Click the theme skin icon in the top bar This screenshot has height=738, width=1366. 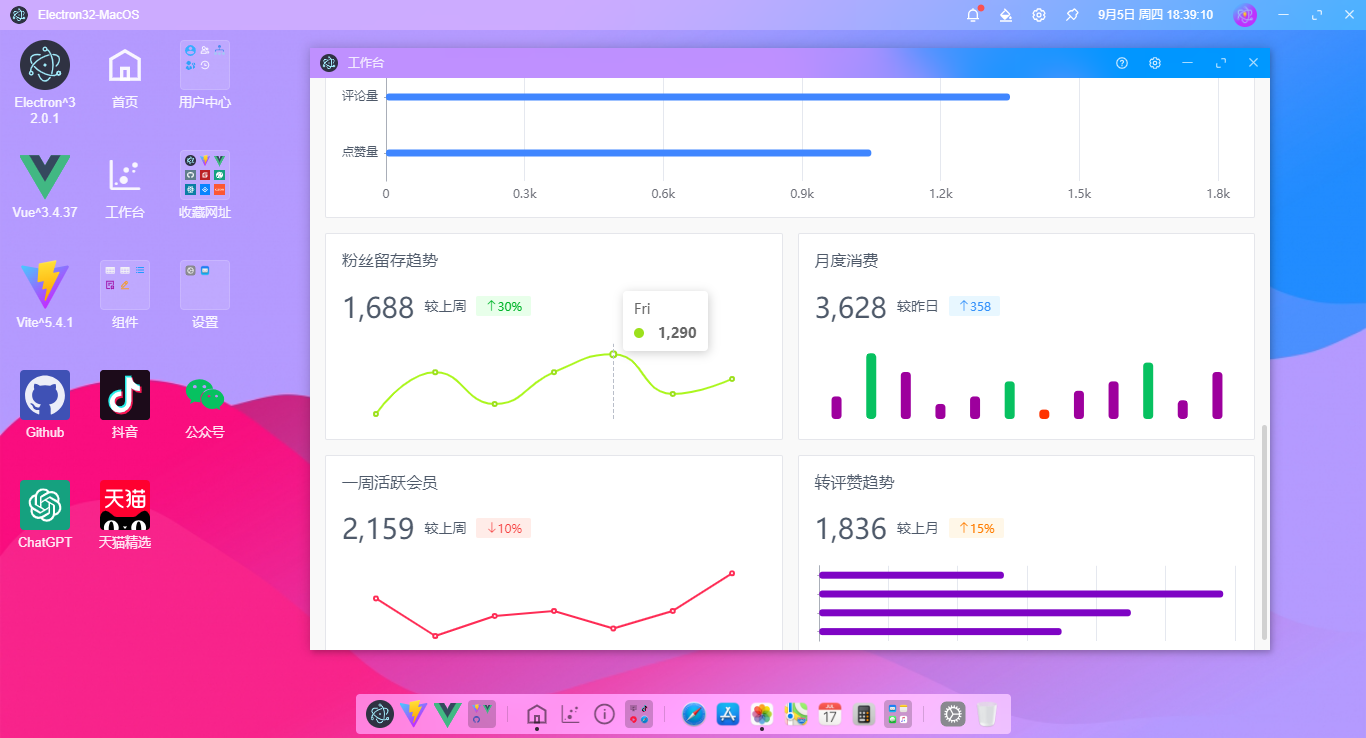1005,15
